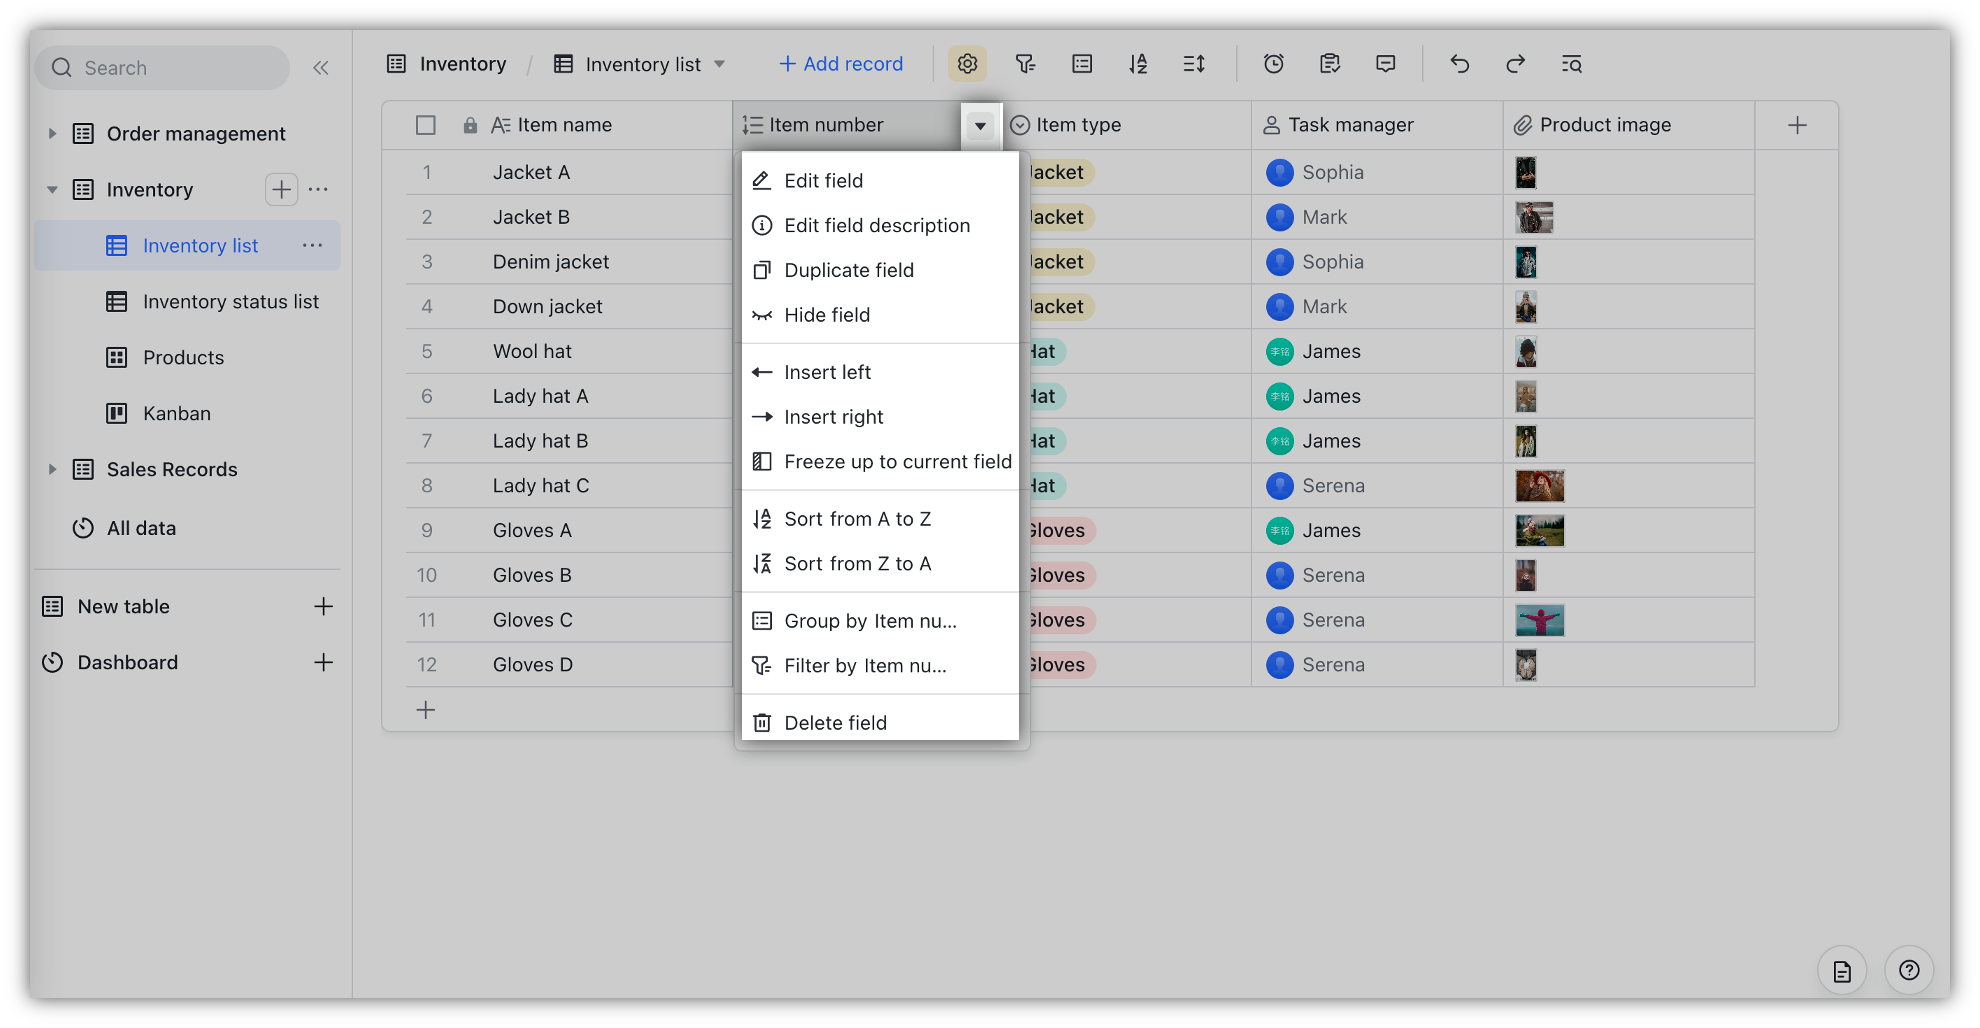Click the collapse sidebar chevron arrows
1980x1028 pixels.
coord(321,67)
